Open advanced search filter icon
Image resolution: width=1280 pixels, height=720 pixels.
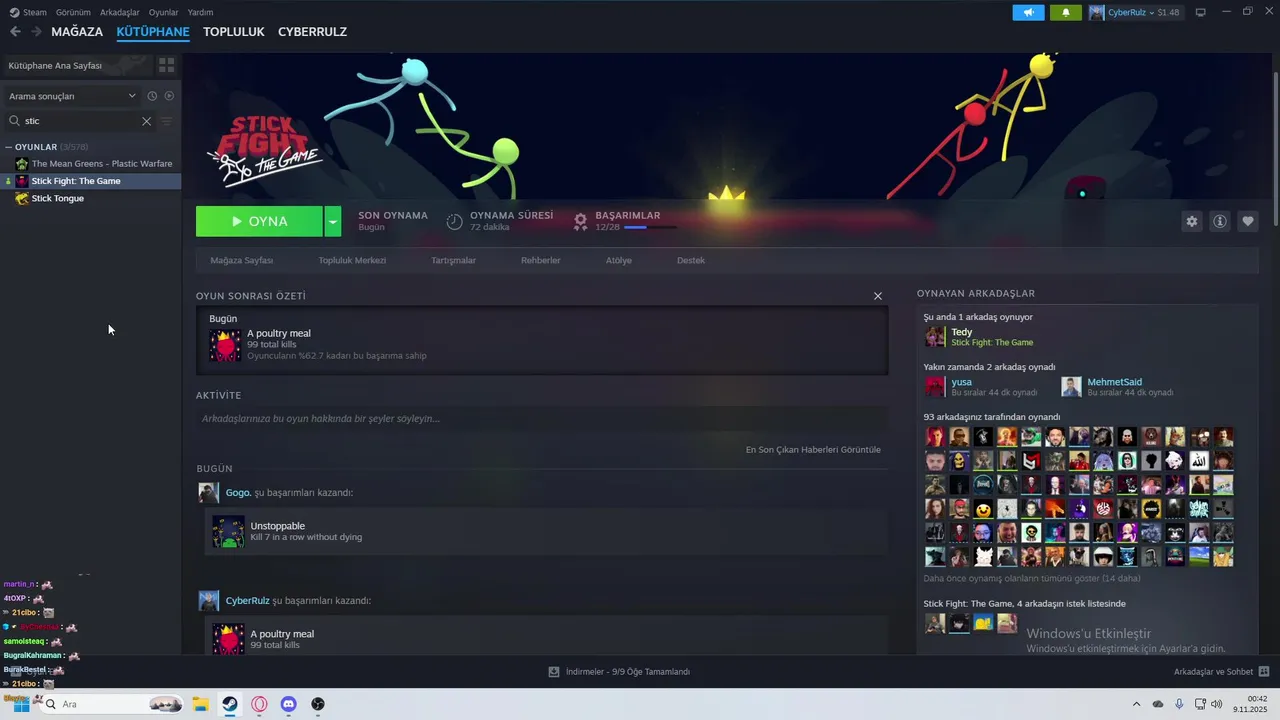coord(167,121)
